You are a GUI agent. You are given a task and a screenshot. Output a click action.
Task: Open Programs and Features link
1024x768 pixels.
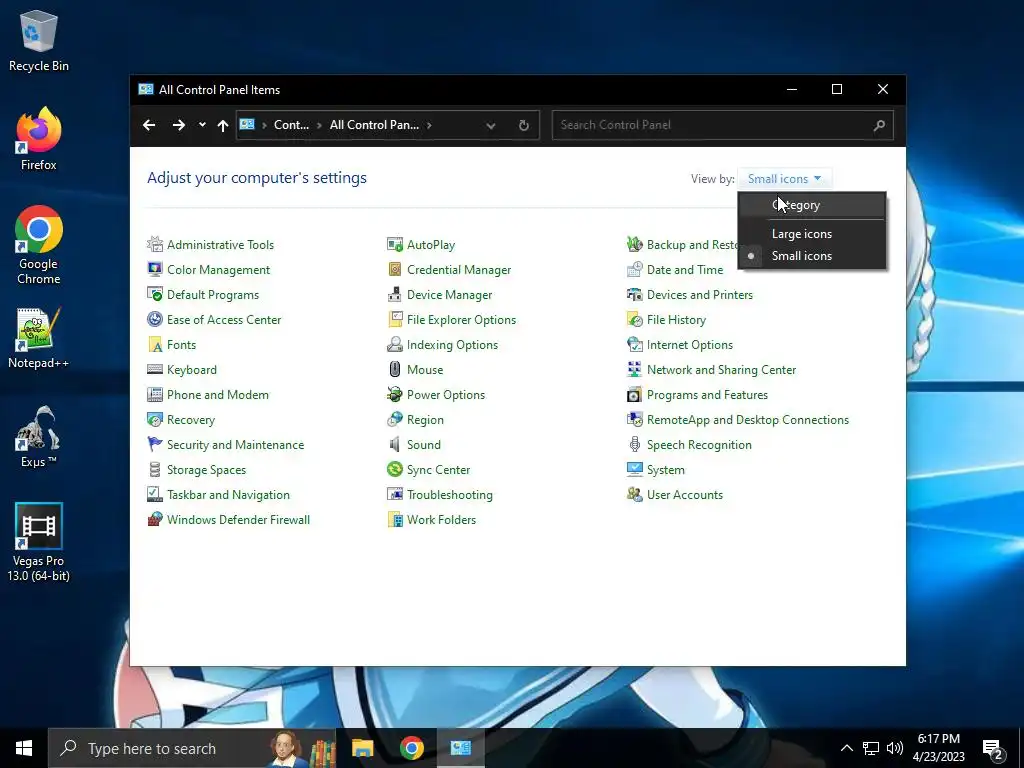click(707, 395)
